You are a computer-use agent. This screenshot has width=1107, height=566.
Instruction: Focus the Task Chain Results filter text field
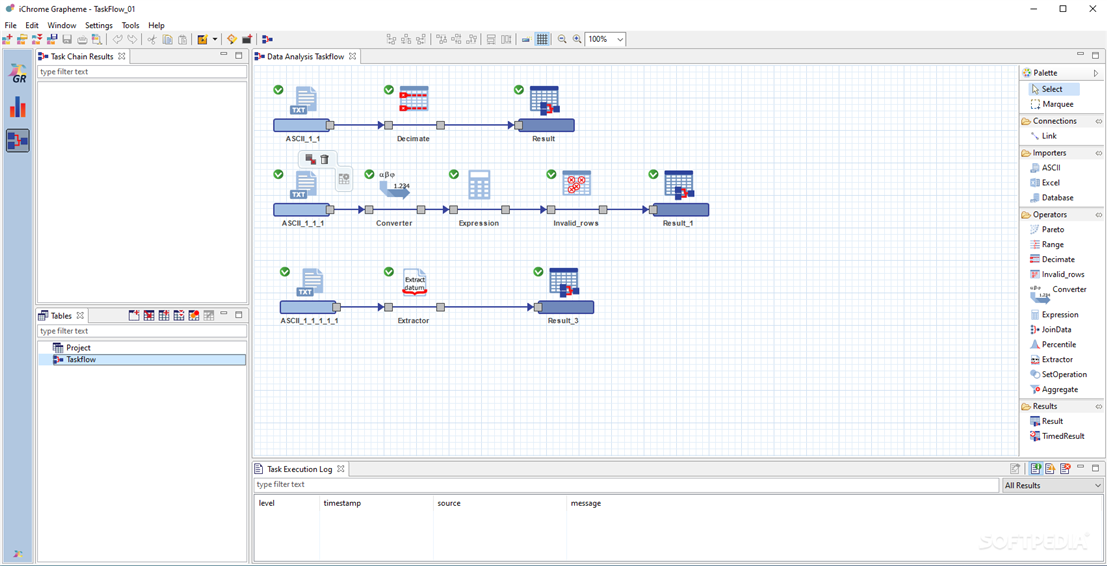(141, 71)
